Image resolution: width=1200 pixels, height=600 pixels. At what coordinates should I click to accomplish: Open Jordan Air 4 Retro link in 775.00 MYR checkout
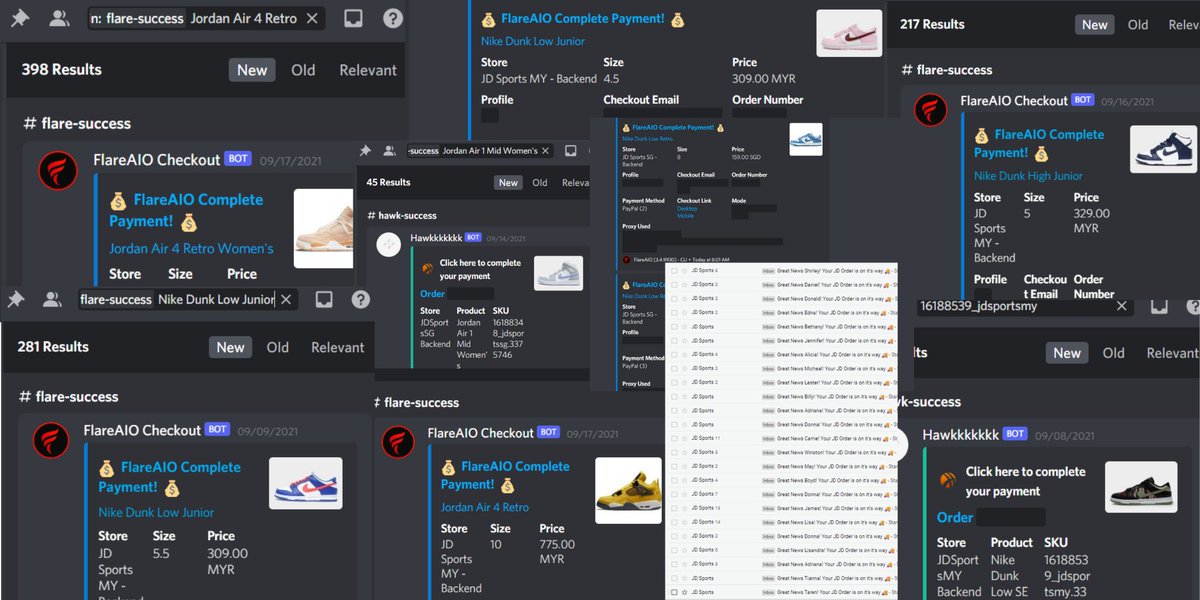pyautogui.click(x=485, y=508)
